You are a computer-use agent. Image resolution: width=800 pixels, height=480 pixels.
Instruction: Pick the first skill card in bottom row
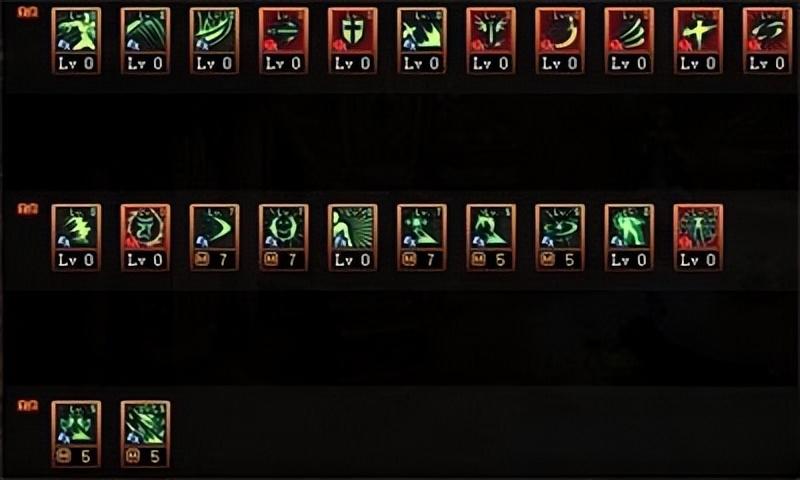point(77,434)
